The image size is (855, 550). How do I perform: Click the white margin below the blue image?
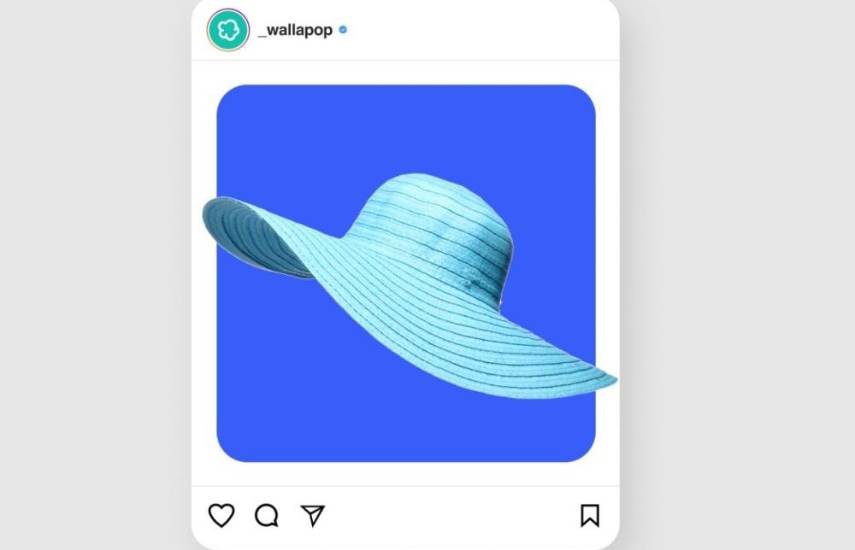pyautogui.click(x=406, y=474)
